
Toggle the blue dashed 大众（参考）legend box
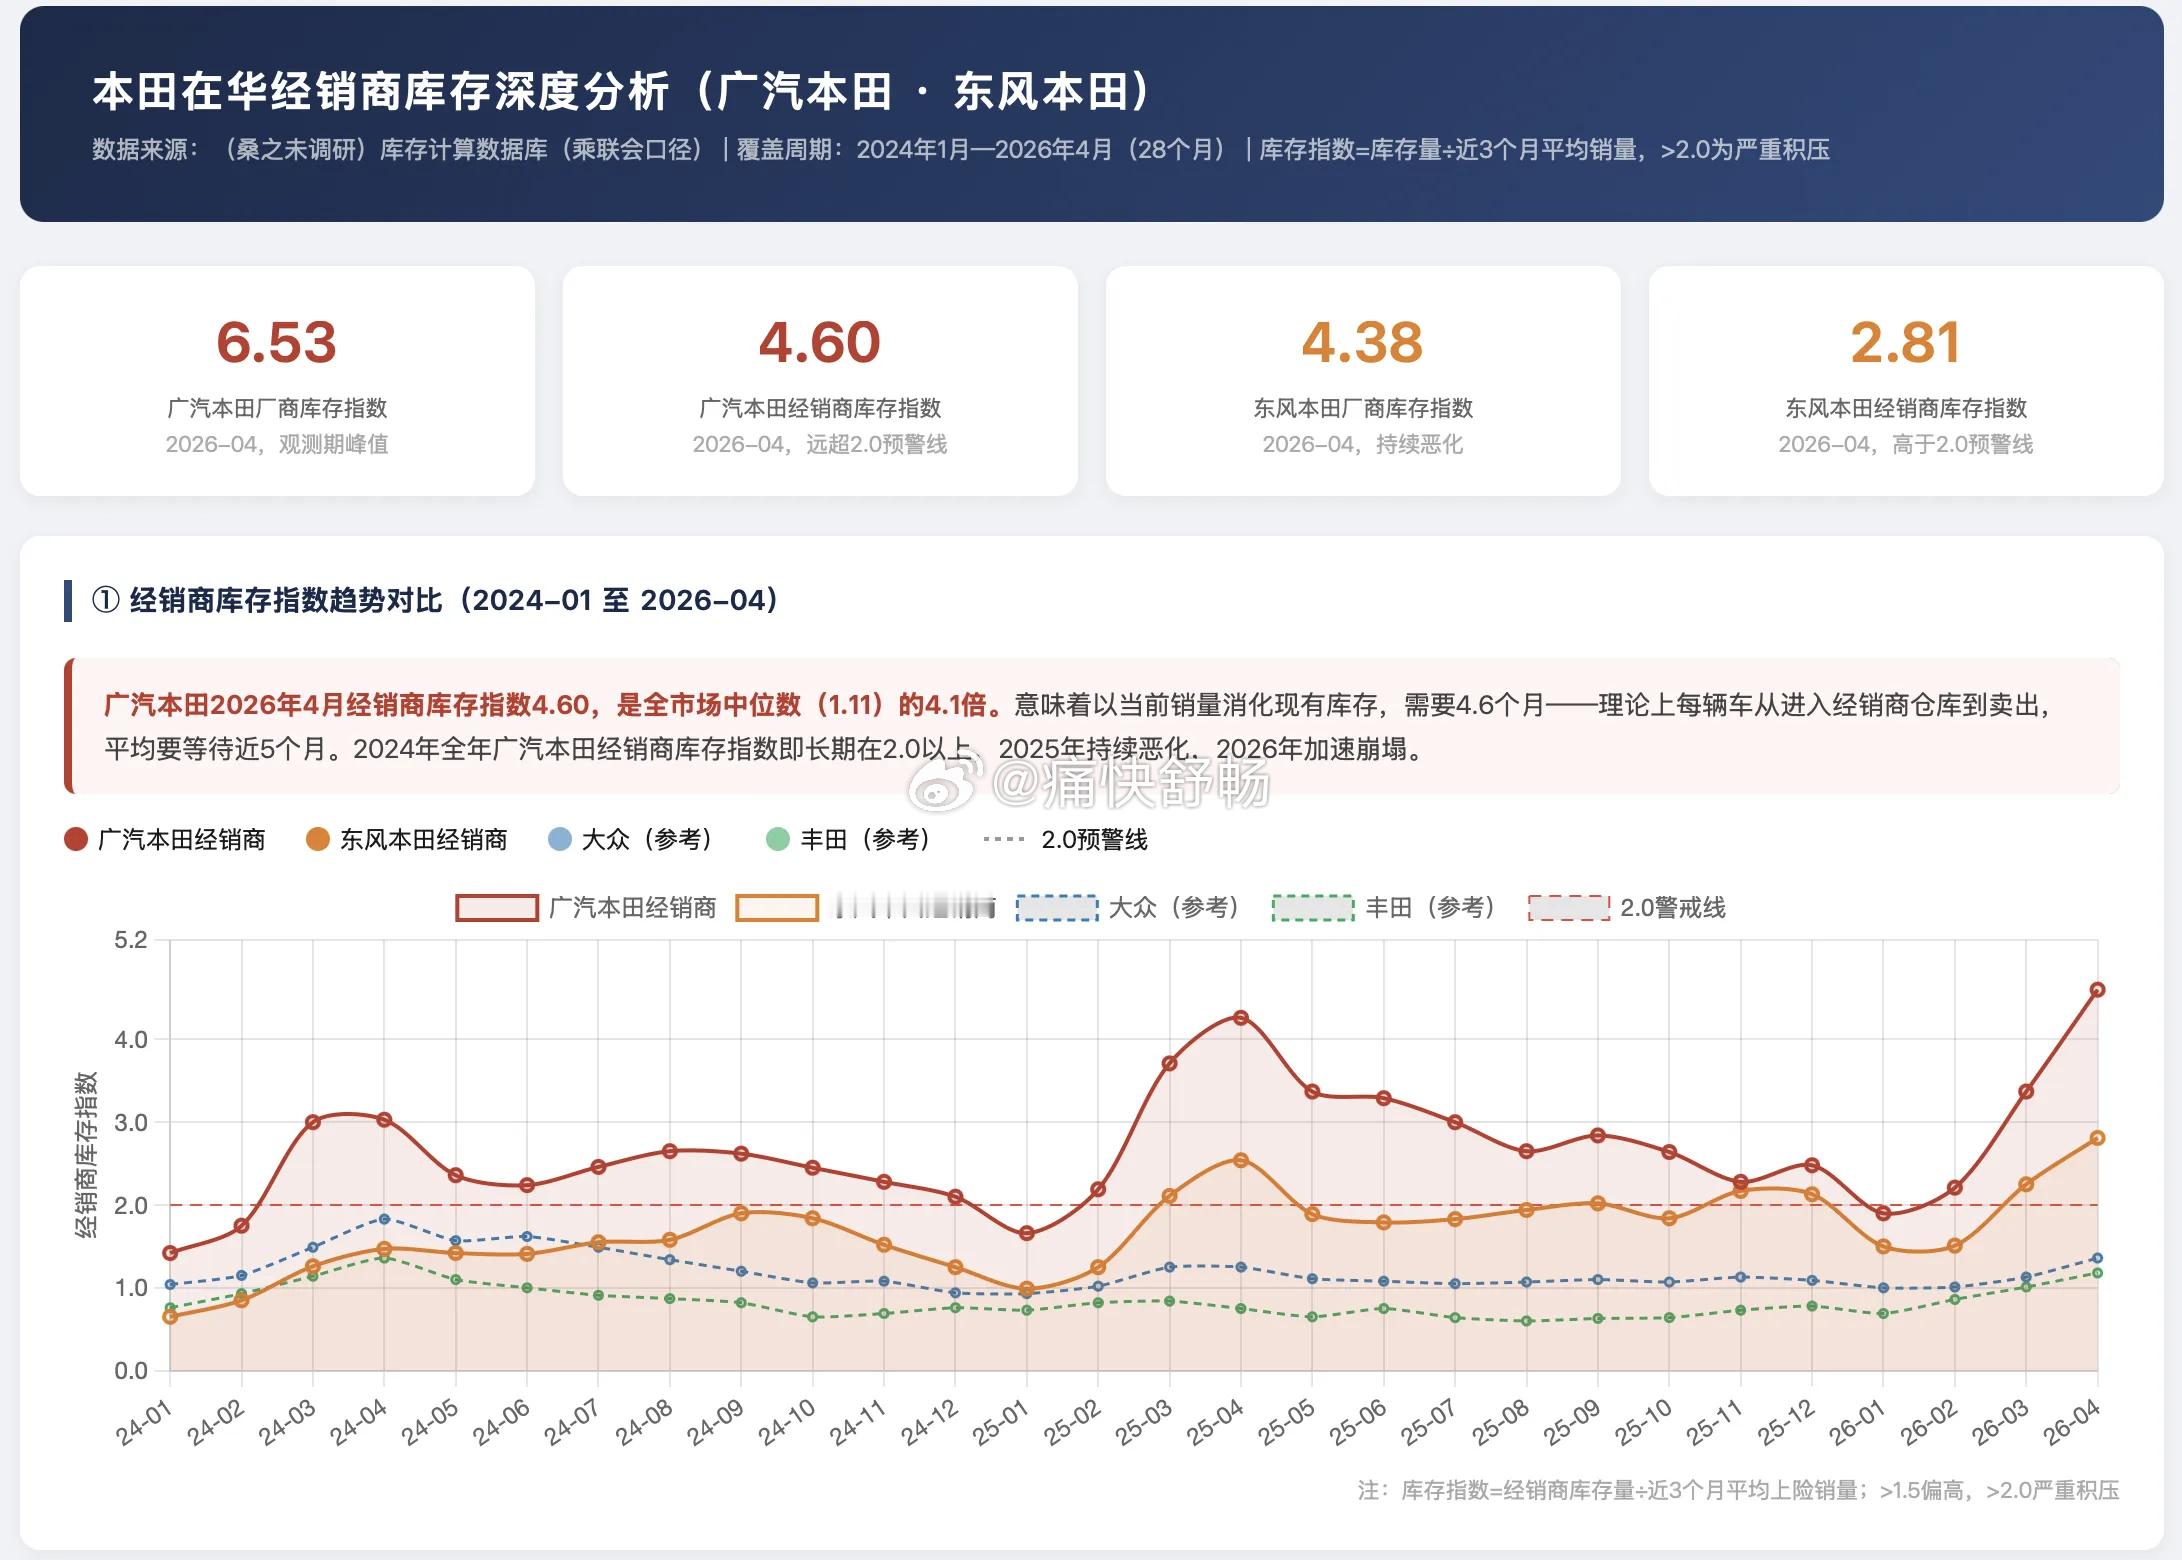click(x=1057, y=907)
